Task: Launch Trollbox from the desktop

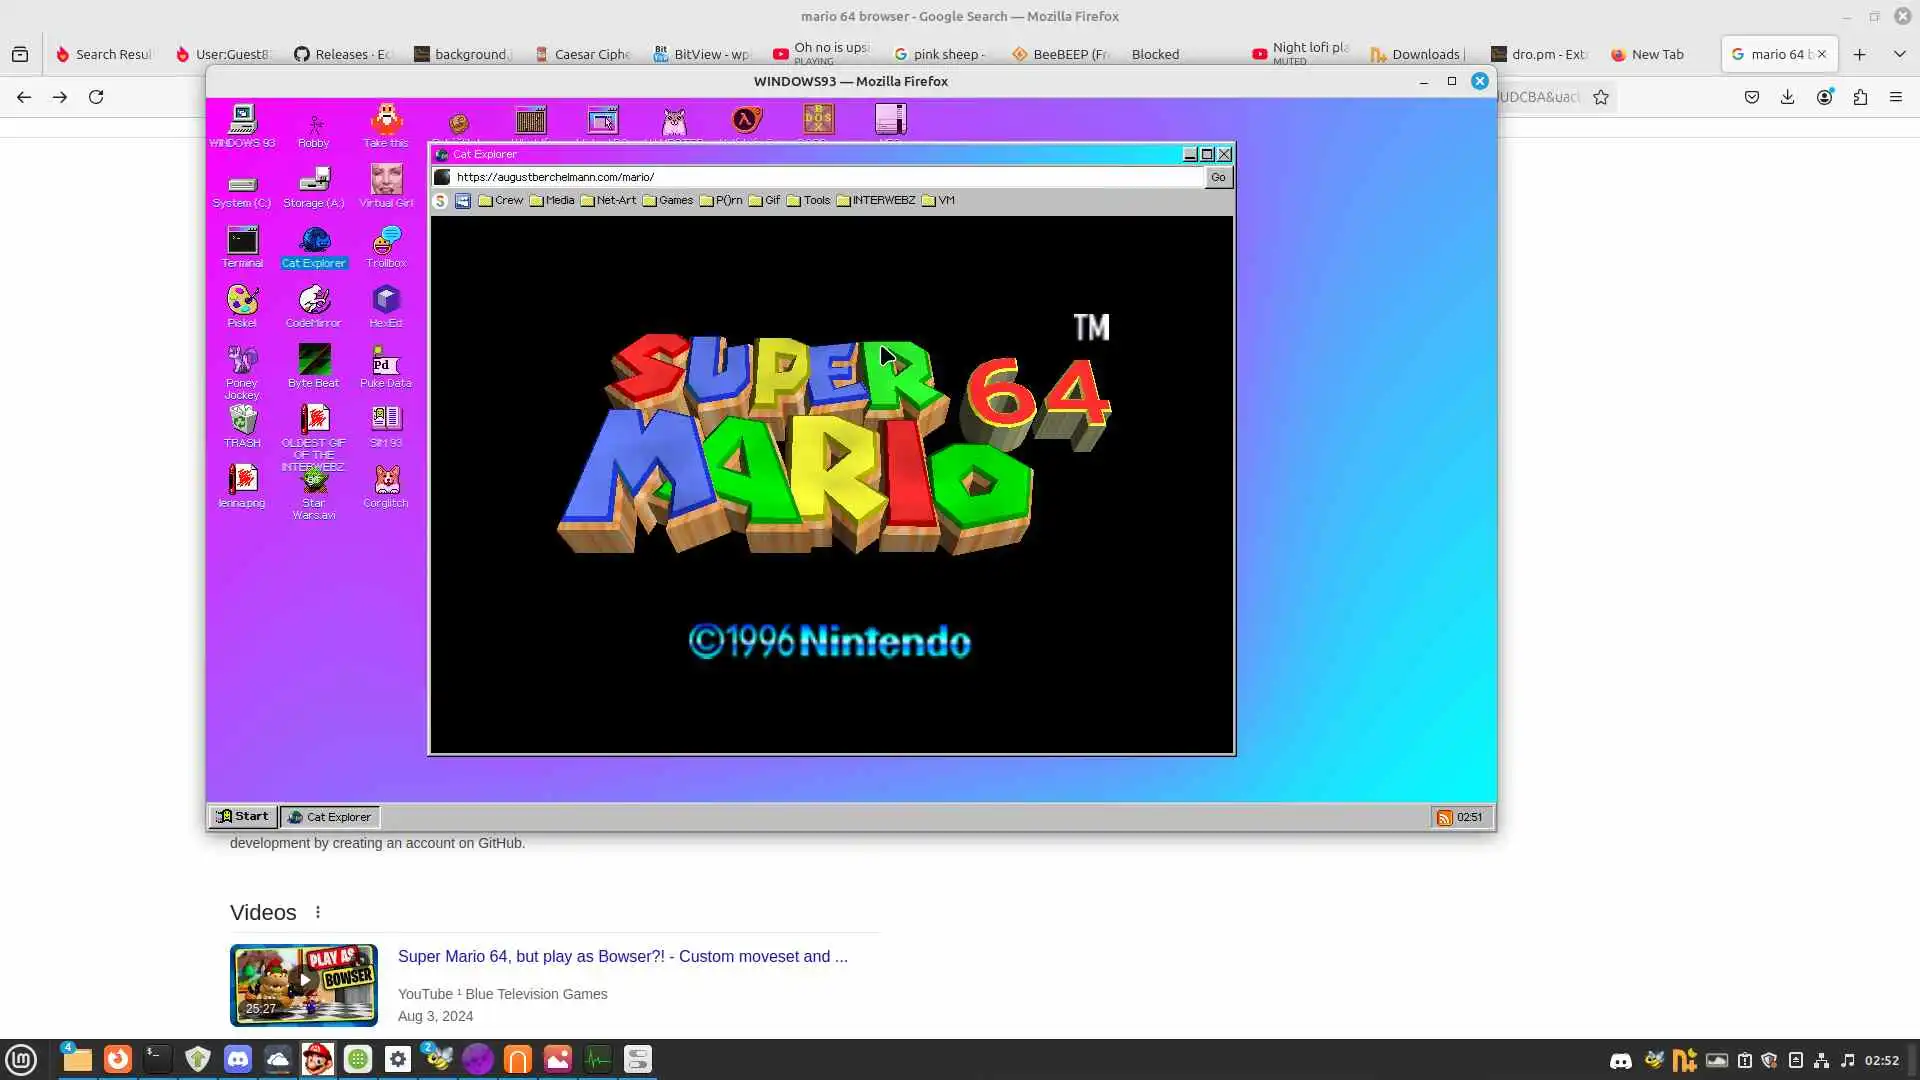Action: (x=386, y=242)
